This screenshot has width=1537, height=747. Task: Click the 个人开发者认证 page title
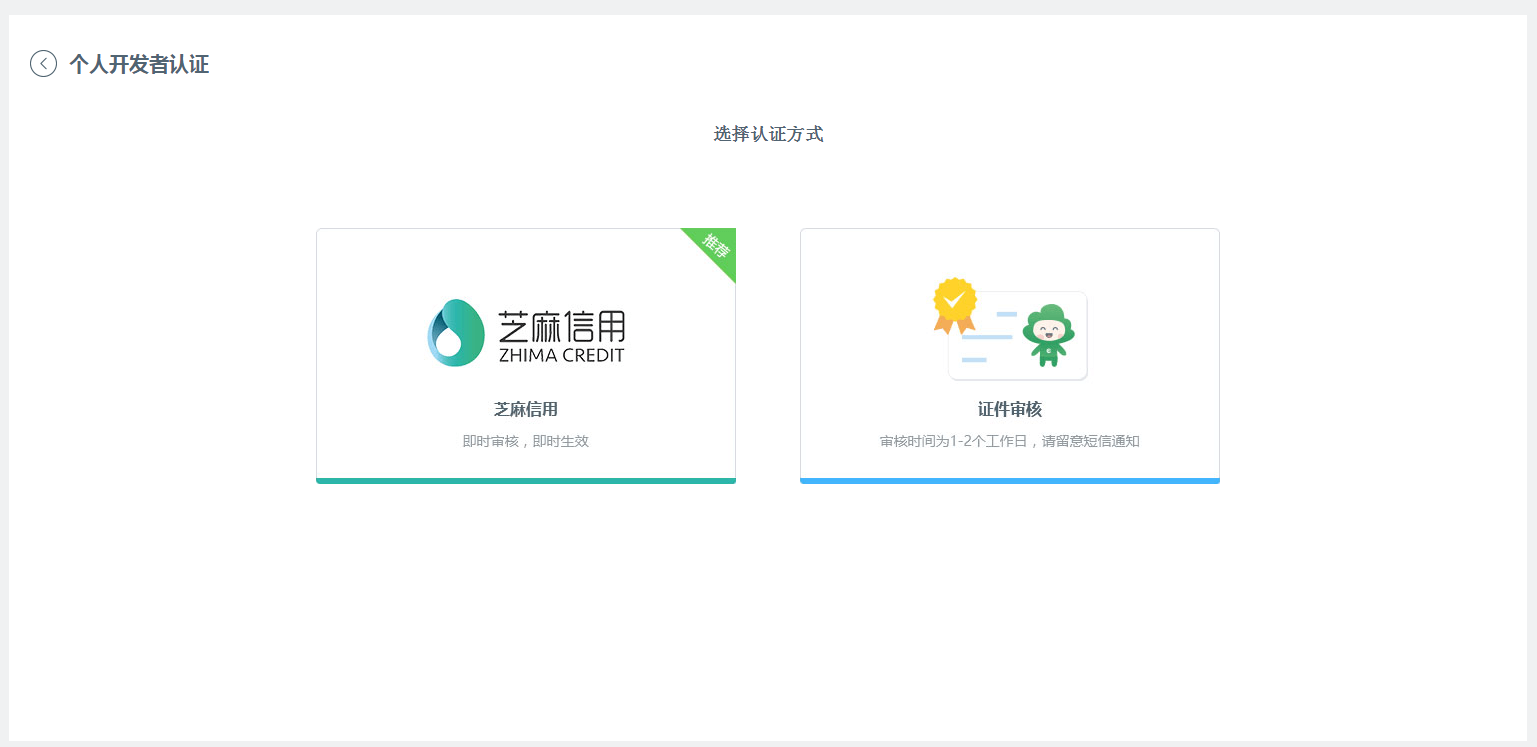pos(139,65)
